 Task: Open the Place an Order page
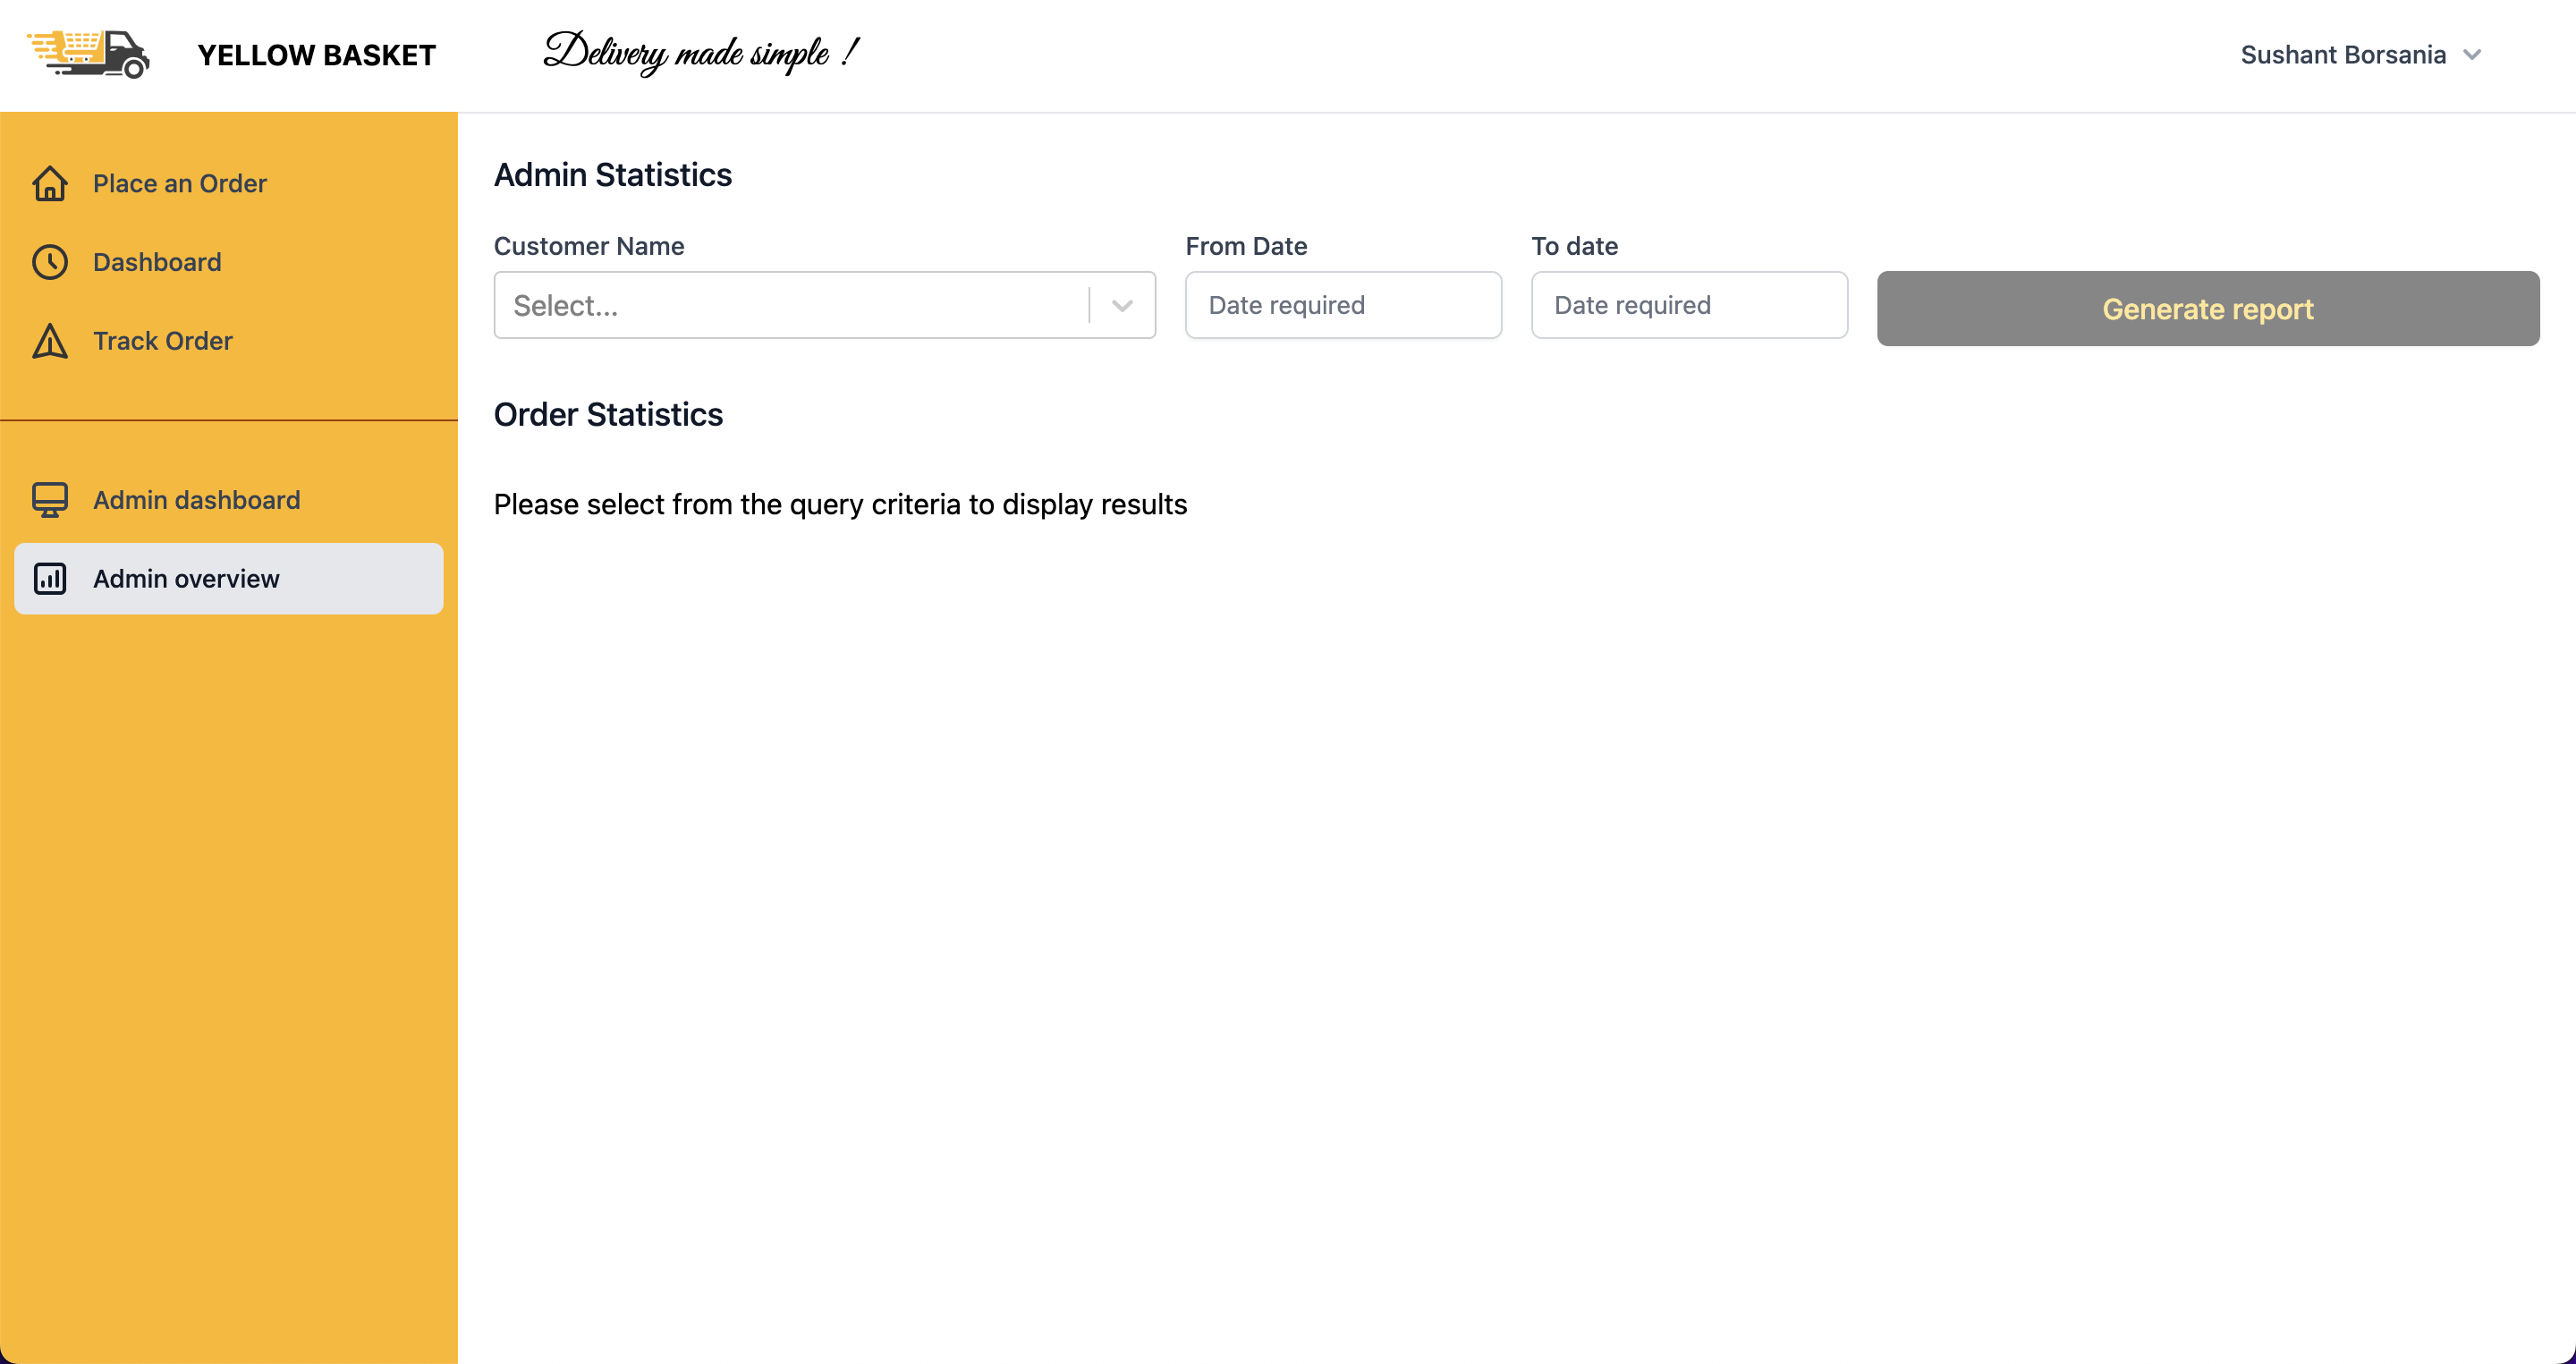[180, 183]
